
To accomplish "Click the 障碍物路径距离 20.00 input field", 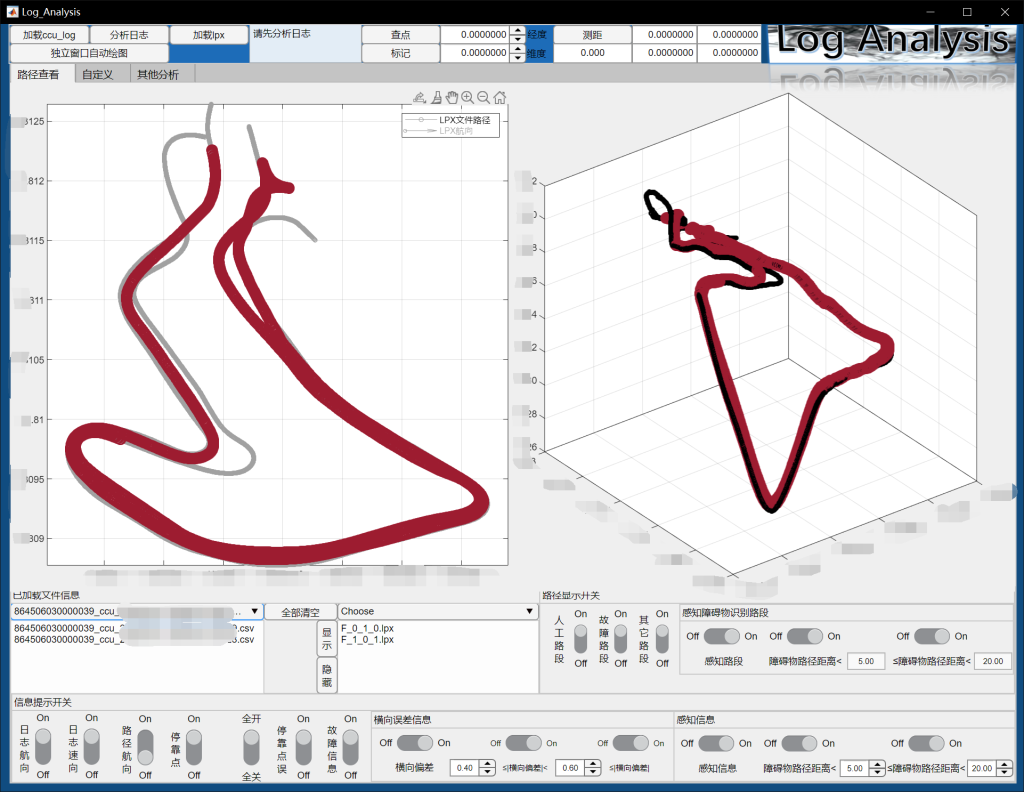I will tap(992, 661).
